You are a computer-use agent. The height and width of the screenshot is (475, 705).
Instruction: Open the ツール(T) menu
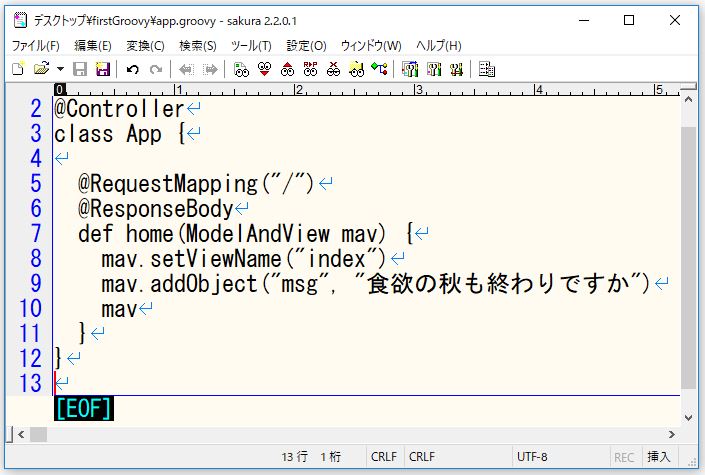pos(251,45)
